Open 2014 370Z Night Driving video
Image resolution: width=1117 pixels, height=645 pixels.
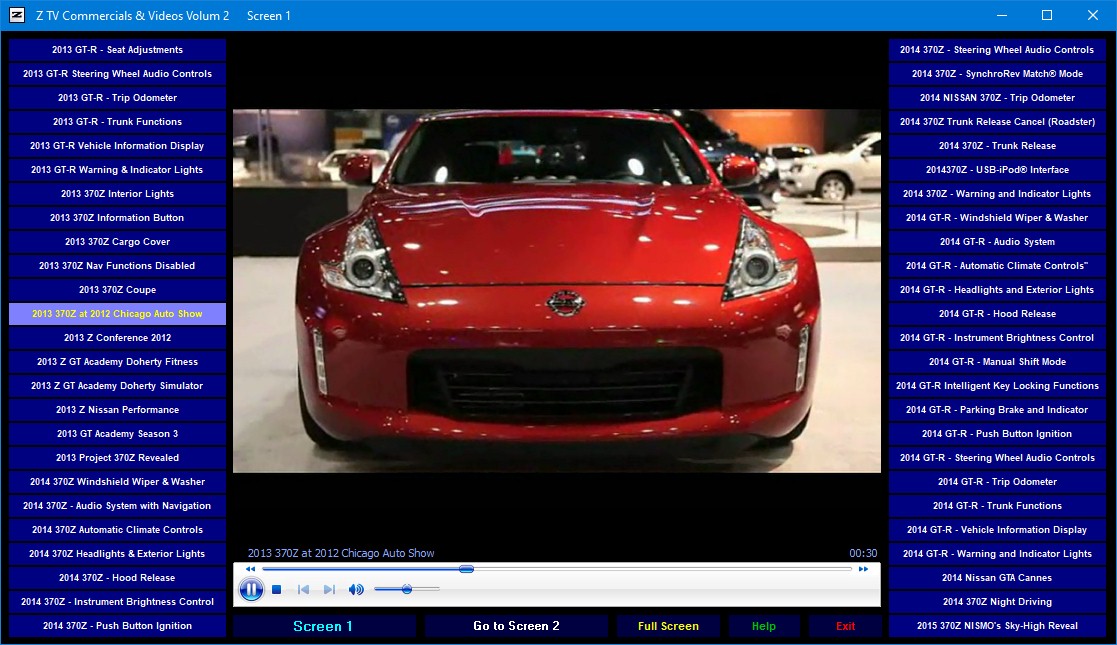997,602
